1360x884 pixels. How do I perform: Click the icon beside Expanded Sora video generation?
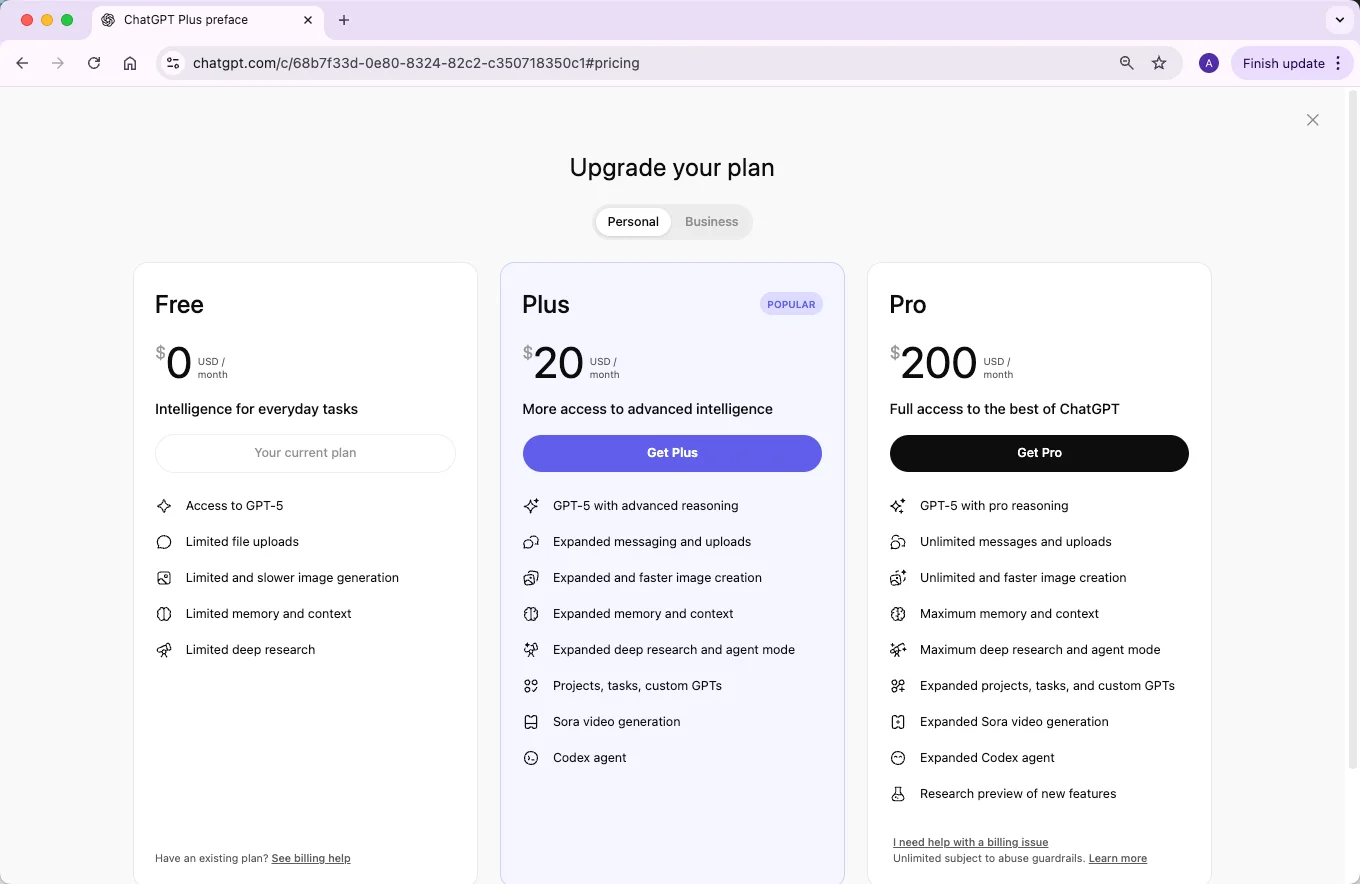coord(898,722)
